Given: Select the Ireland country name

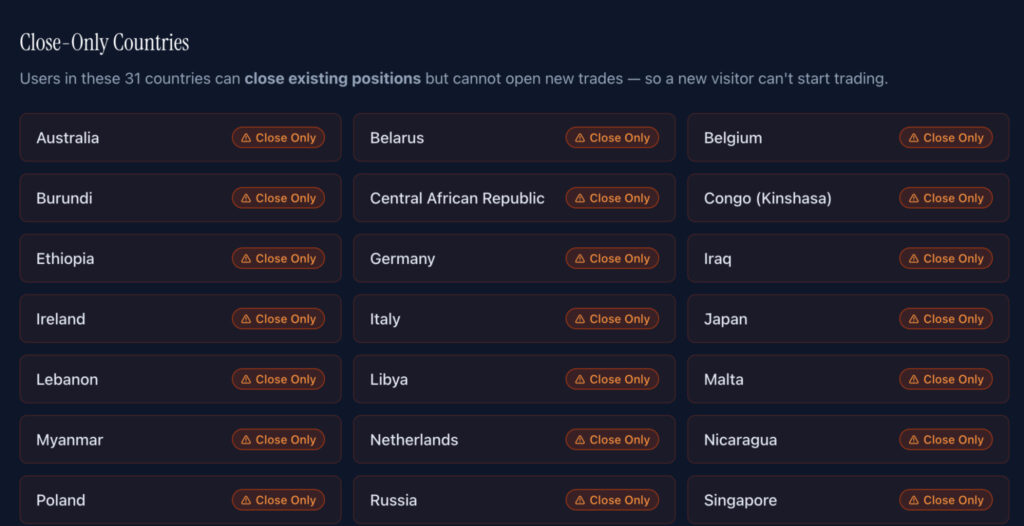Looking at the screenshot, I should click(61, 319).
